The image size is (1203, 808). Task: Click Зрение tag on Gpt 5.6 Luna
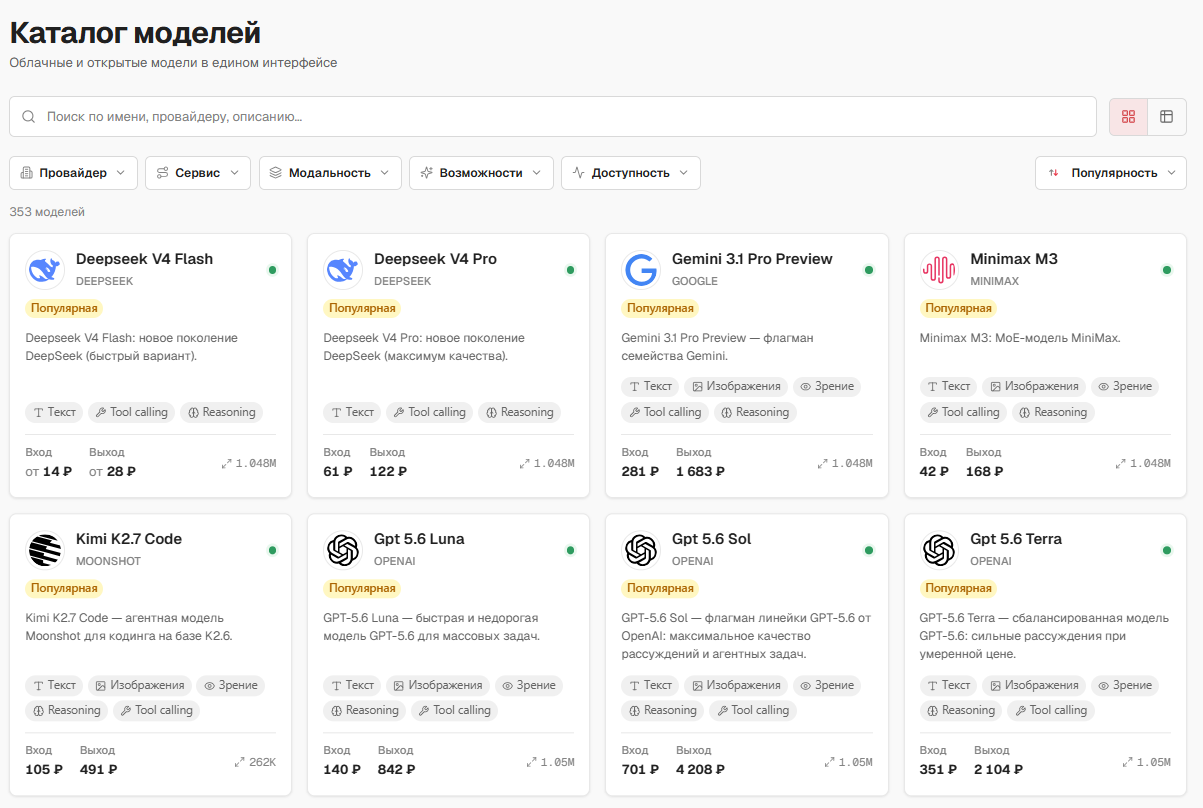[528, 685]
